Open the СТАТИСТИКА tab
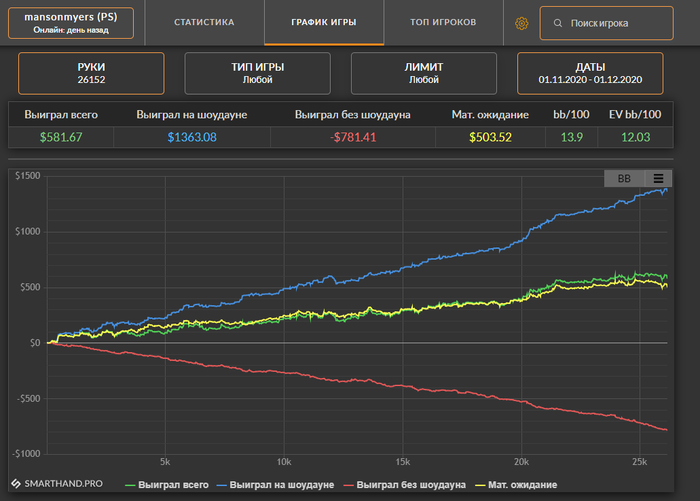The width and height of the screenshot is (700, 501). pyautogui.click(x=204, y=22)
